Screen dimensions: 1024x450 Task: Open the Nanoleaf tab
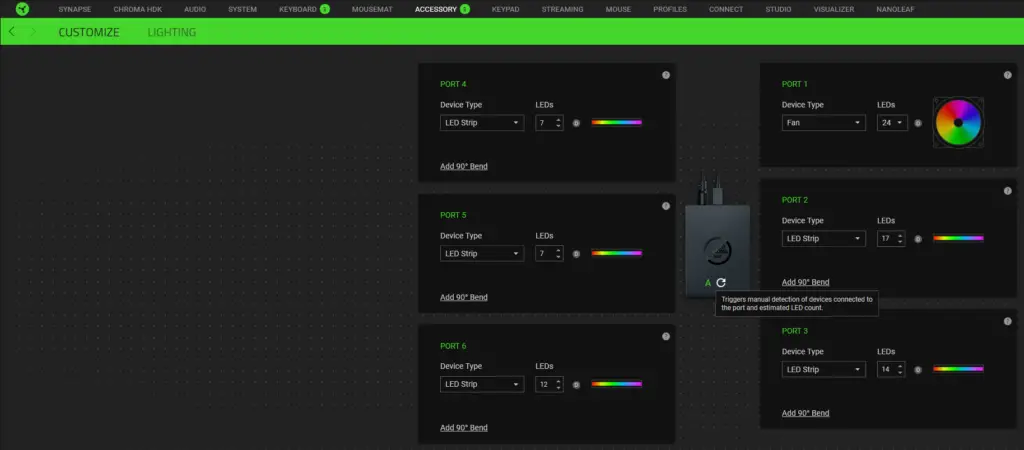tap(895, 9)
